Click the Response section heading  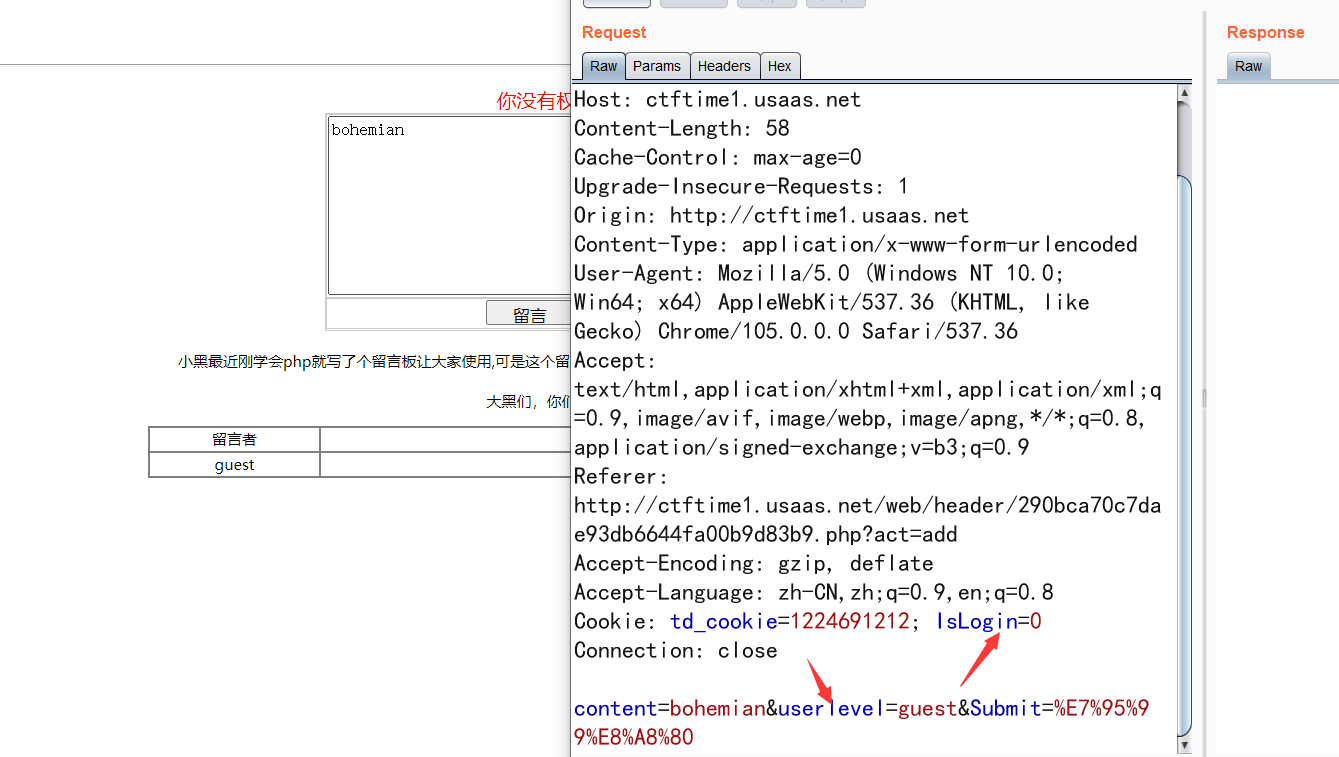[1265, 32]
